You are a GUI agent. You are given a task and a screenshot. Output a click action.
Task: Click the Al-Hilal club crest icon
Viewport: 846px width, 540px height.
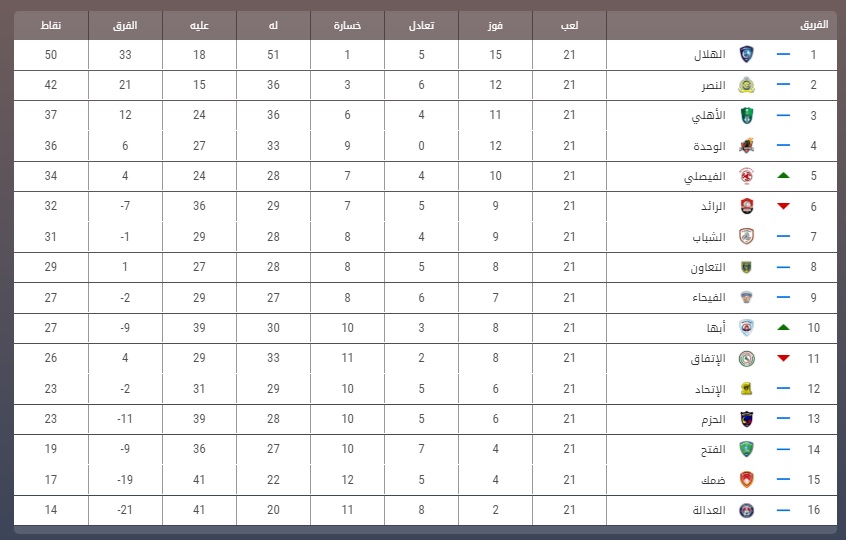746,54
